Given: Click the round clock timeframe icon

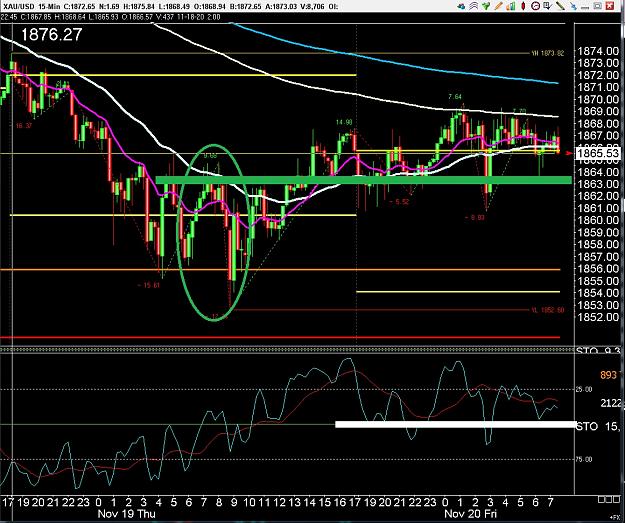Looking at the screenshot, I should 535,6.
